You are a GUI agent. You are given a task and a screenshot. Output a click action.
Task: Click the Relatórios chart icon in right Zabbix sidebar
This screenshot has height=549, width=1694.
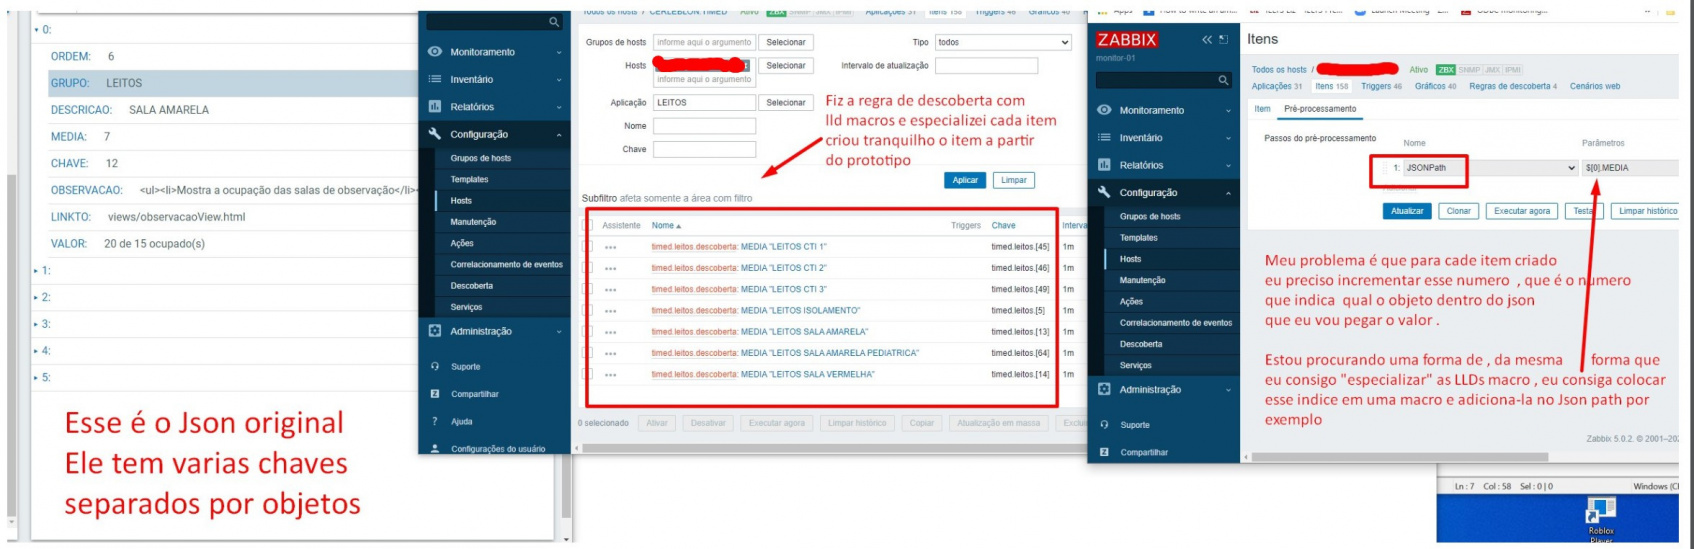[1104, 165]
